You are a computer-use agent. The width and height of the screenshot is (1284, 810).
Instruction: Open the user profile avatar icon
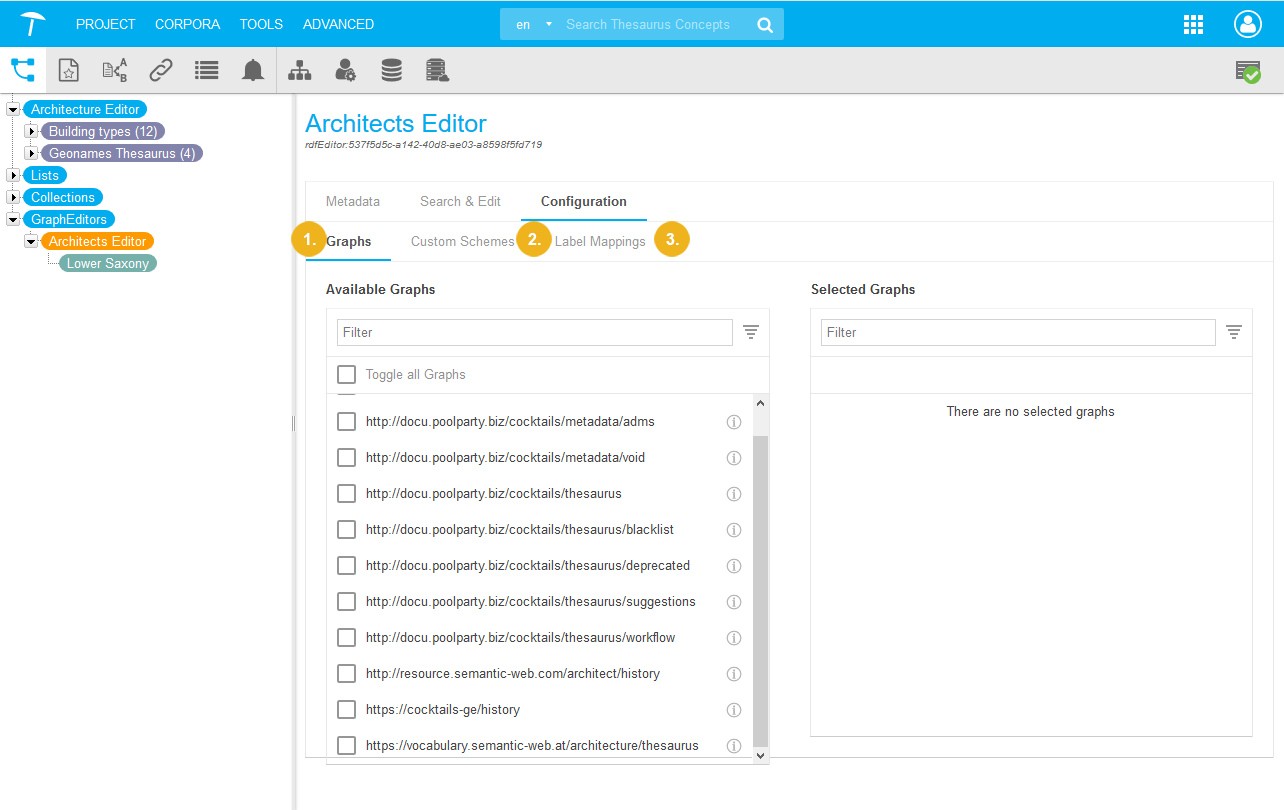pyautogui.click(x=1248, y=25)
